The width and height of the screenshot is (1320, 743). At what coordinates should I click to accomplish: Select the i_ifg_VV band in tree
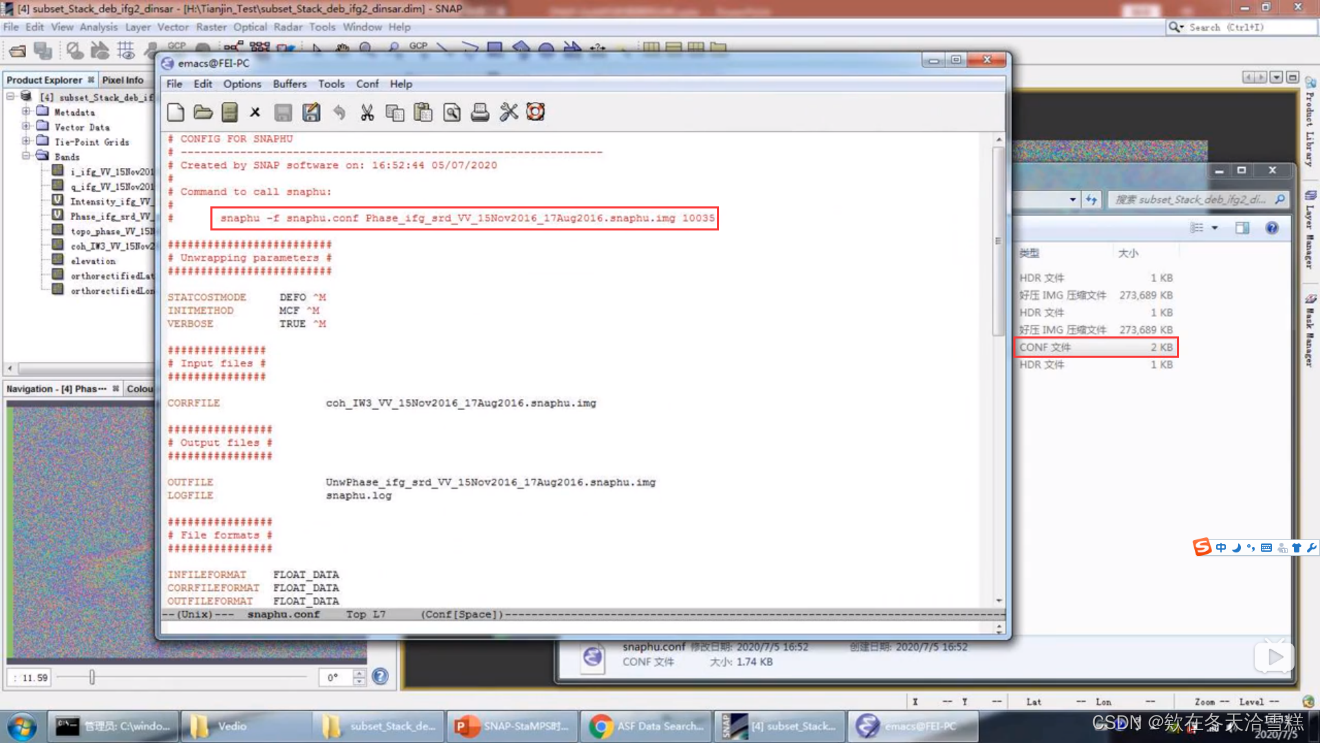pos(104,172)
